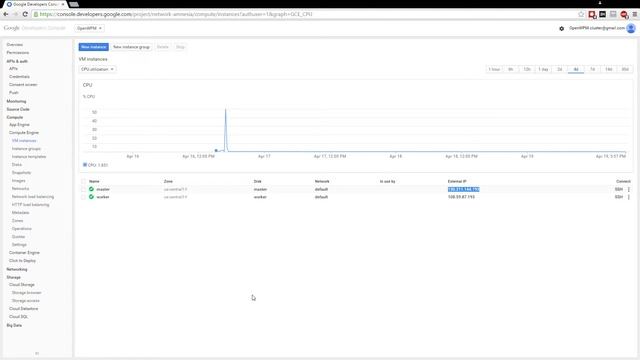Select all instances with the header checkbox
This screenshot has width=640, height=360.
click(x=84, y=181)
